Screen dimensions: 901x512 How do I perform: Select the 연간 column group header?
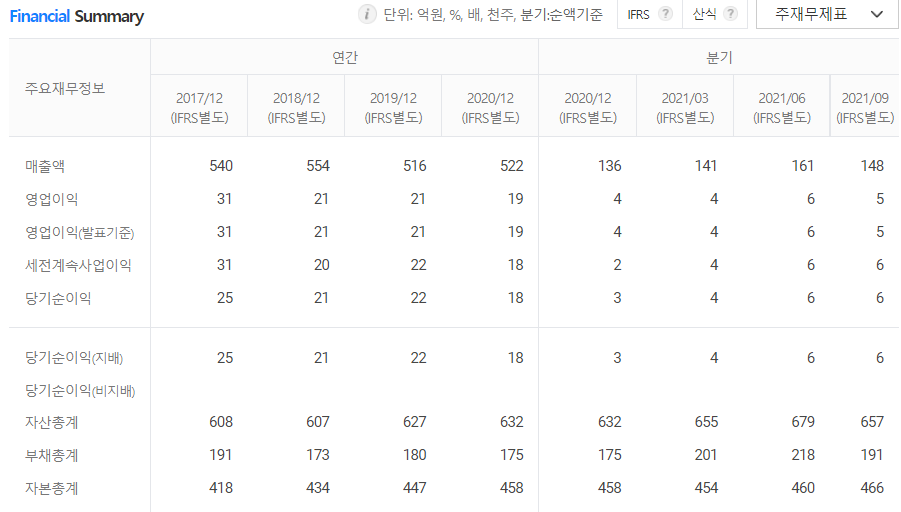click(x=345, y=57)
